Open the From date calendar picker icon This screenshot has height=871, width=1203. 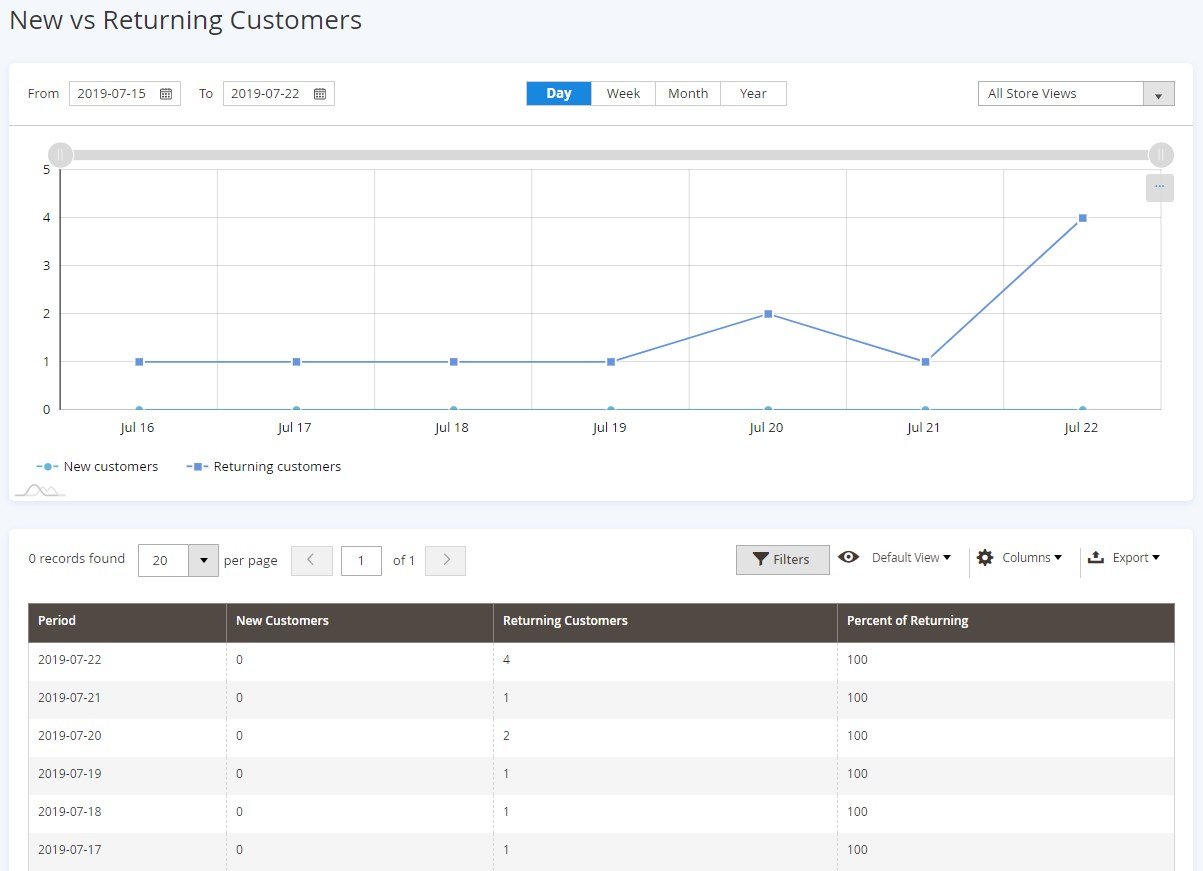[x=166, y=94]
